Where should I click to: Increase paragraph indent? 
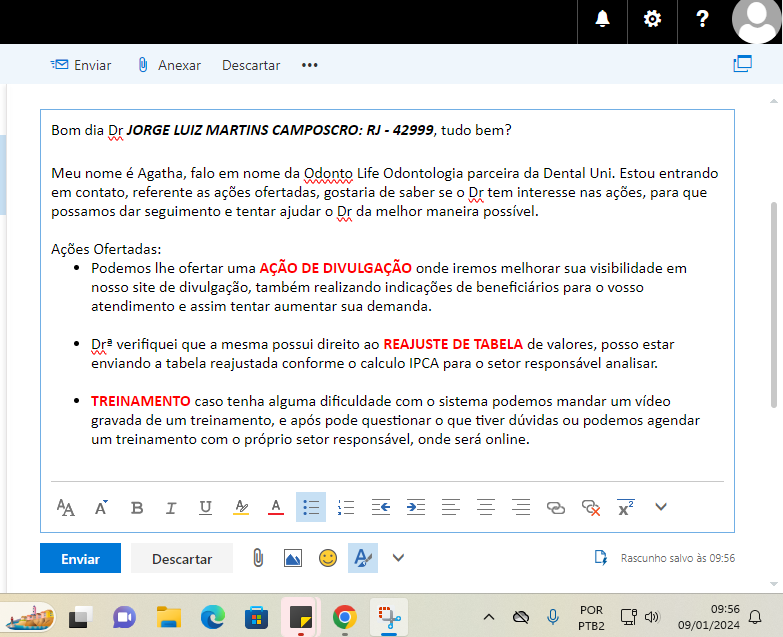pyautogui.click(x=416, y=508)
